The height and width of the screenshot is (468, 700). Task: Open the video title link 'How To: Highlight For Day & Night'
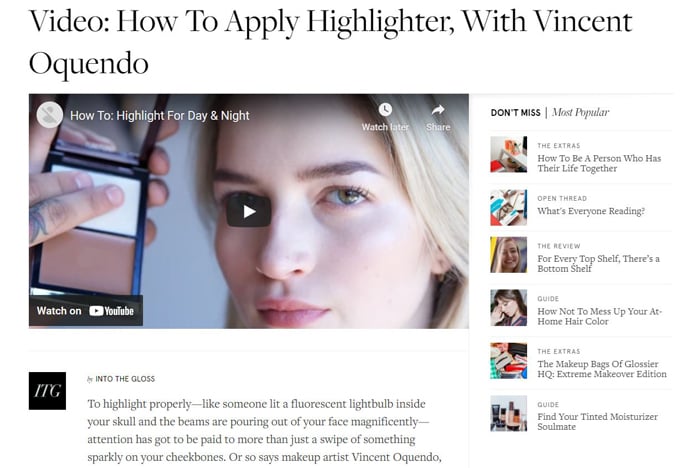[159, 116]
